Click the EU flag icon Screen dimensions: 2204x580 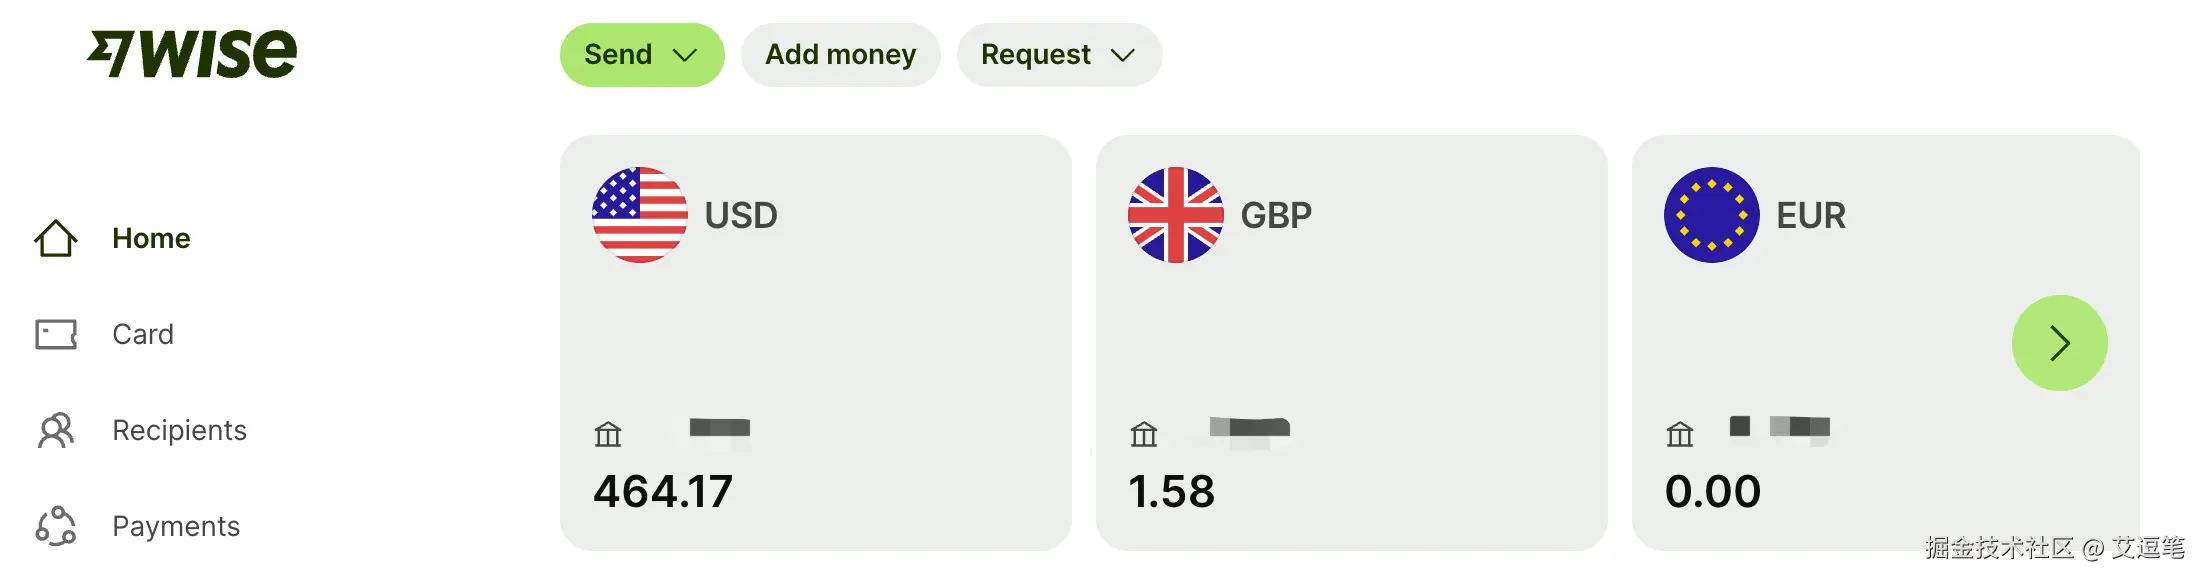(x=1711, y=215)
